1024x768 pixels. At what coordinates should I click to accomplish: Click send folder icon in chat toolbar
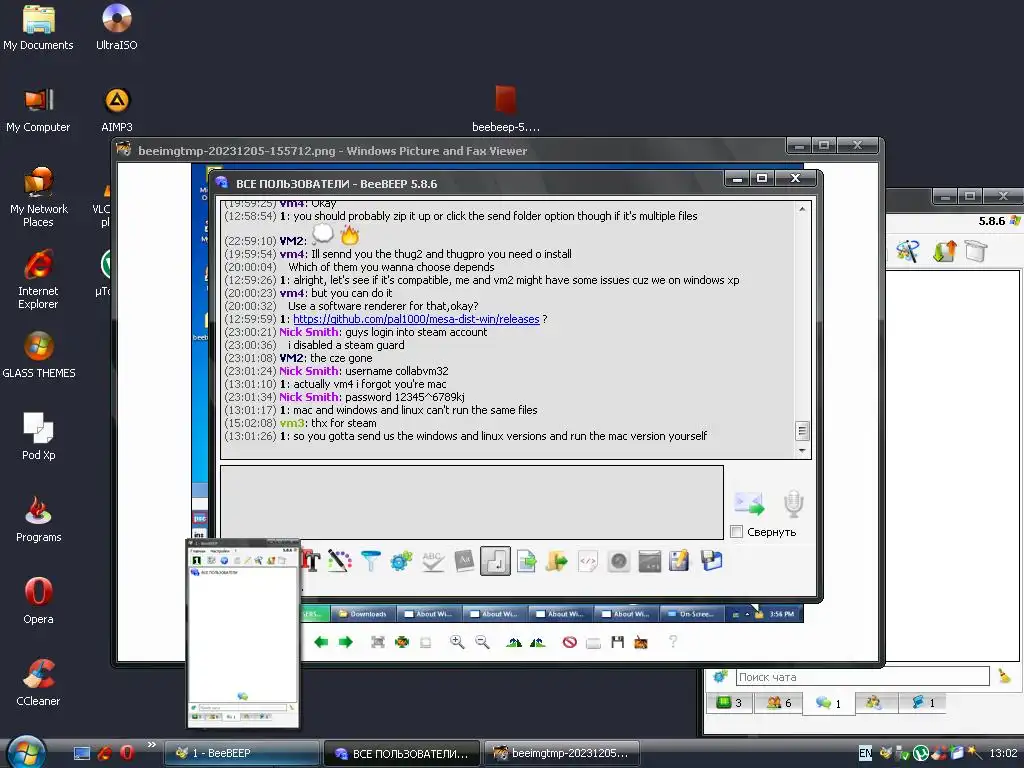point(556,561)
